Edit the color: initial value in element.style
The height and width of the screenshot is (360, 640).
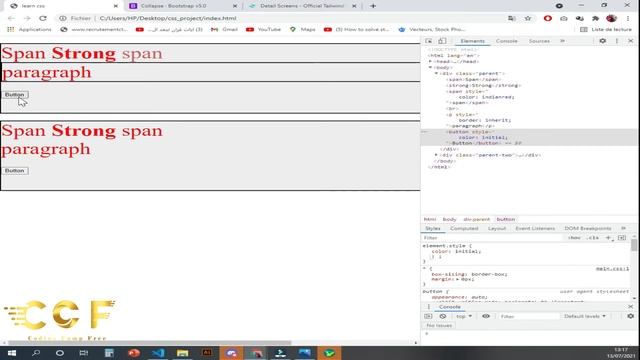[x=468, y=251]
